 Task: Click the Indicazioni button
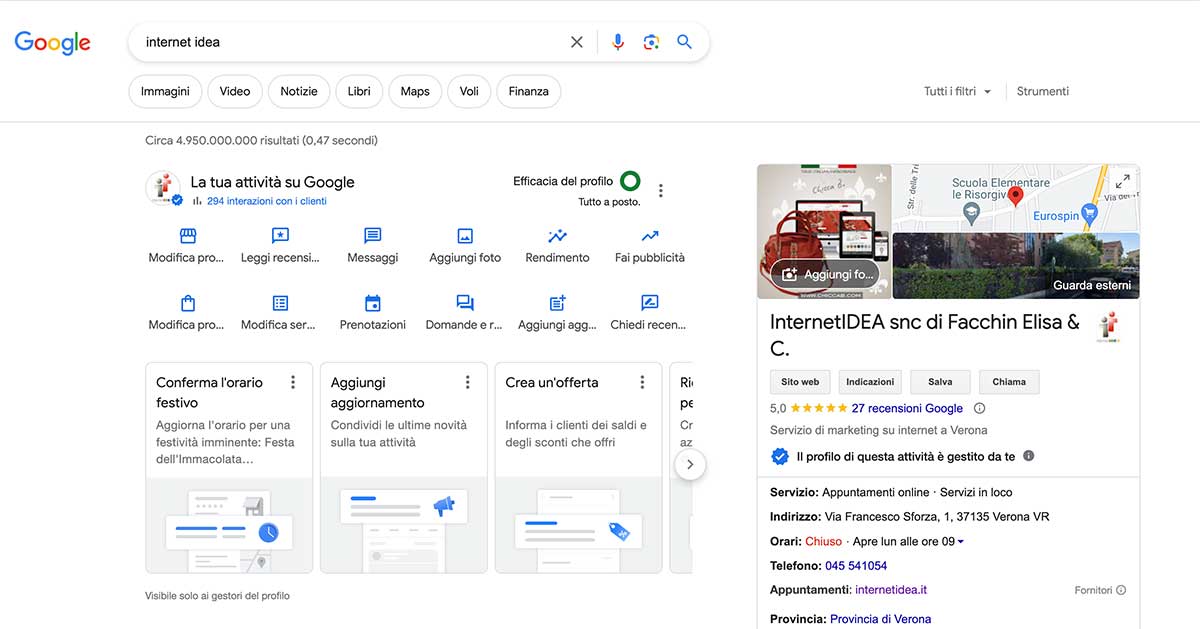coord(870,382)
